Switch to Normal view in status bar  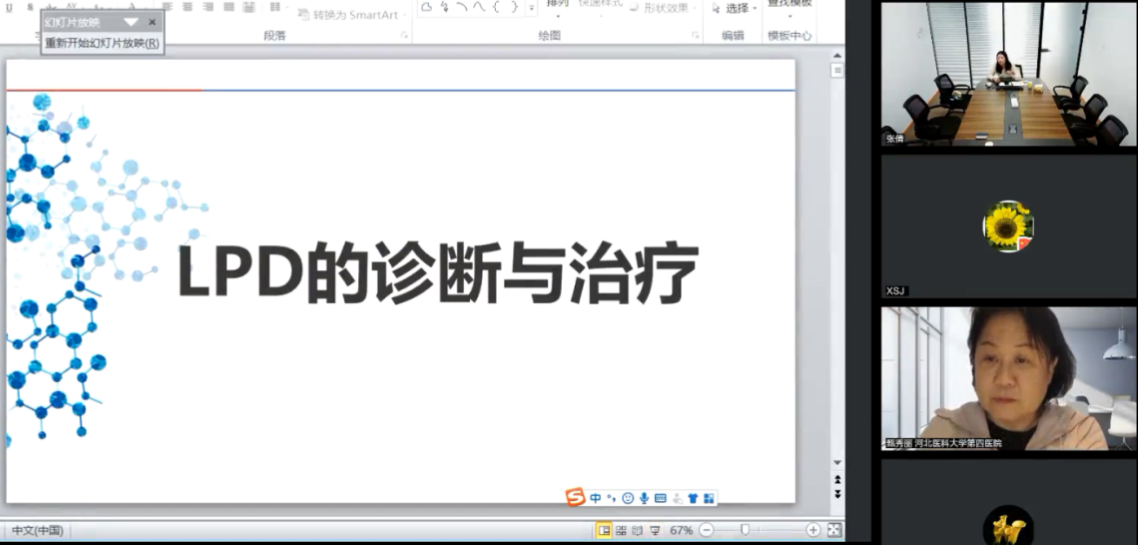[x=604, y=530]
